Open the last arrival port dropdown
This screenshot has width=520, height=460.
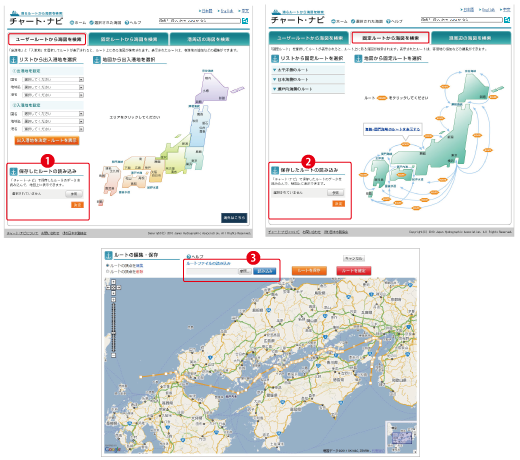(x=53, y=129)
